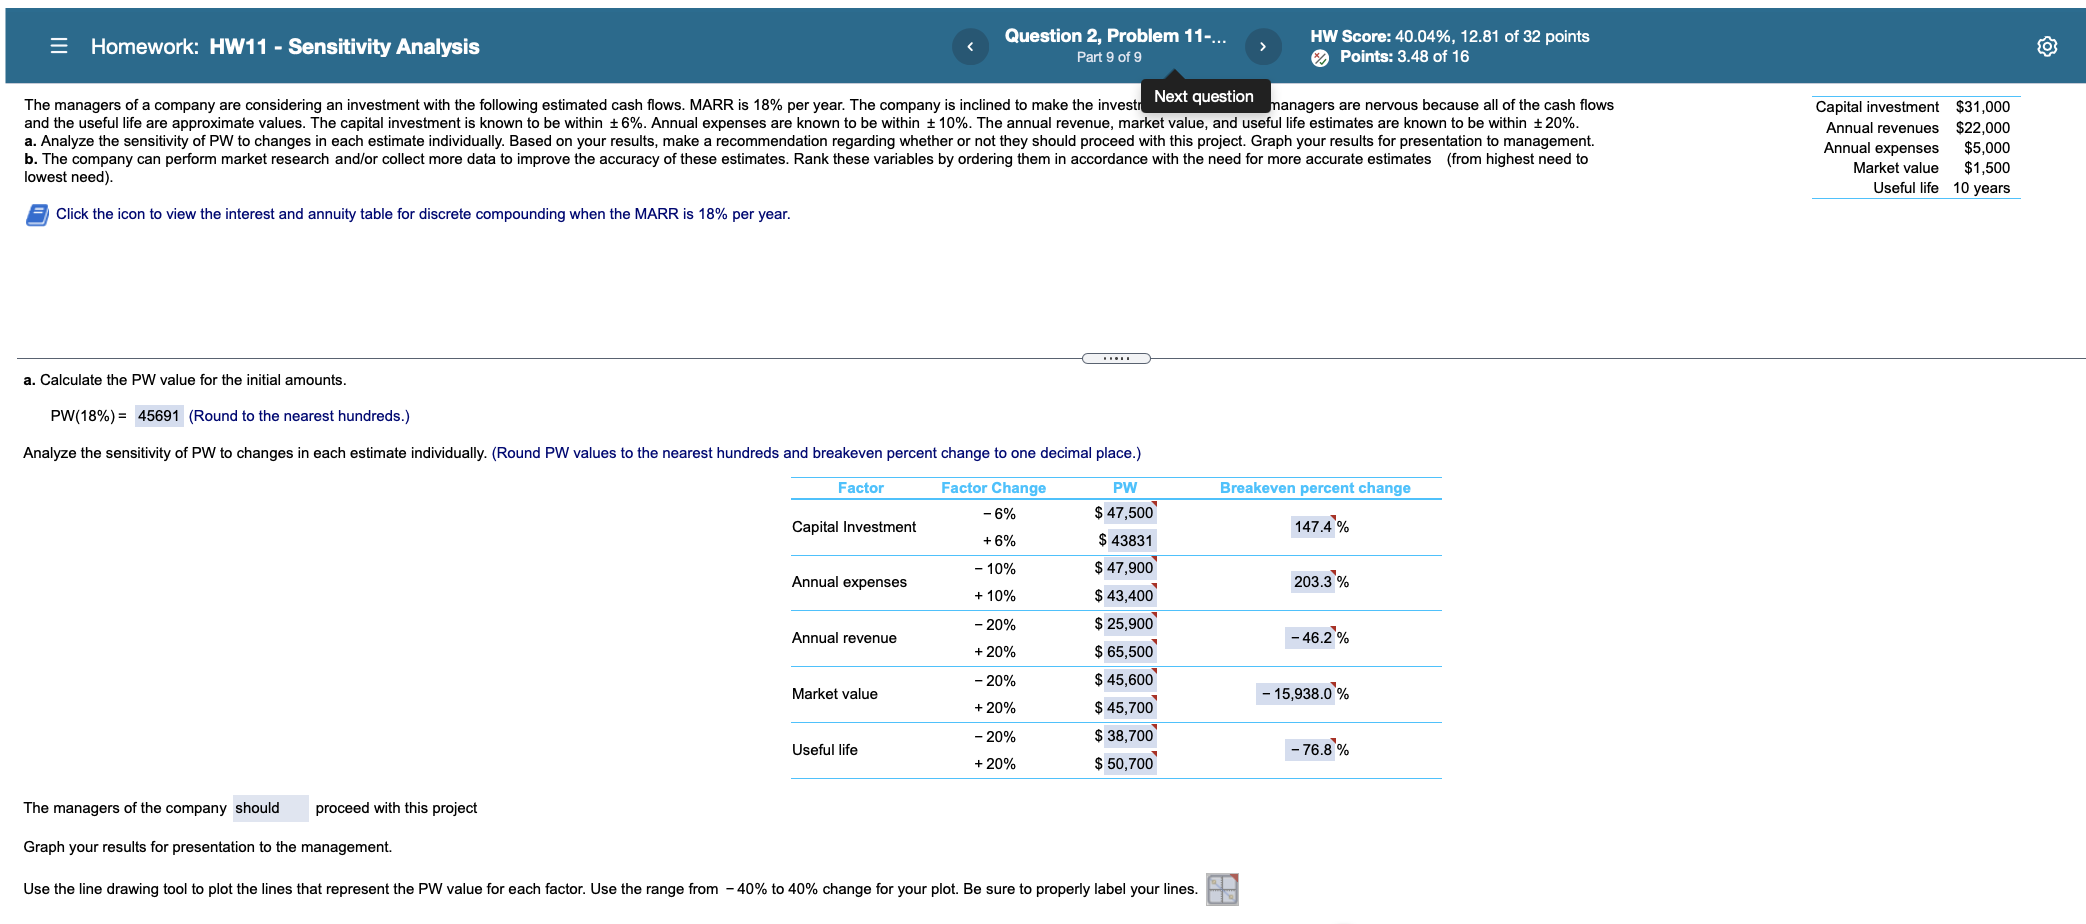Viewport: 2086px width, 924px height.
Task: Open the settings gear menu
Action: click(2046, 46)
